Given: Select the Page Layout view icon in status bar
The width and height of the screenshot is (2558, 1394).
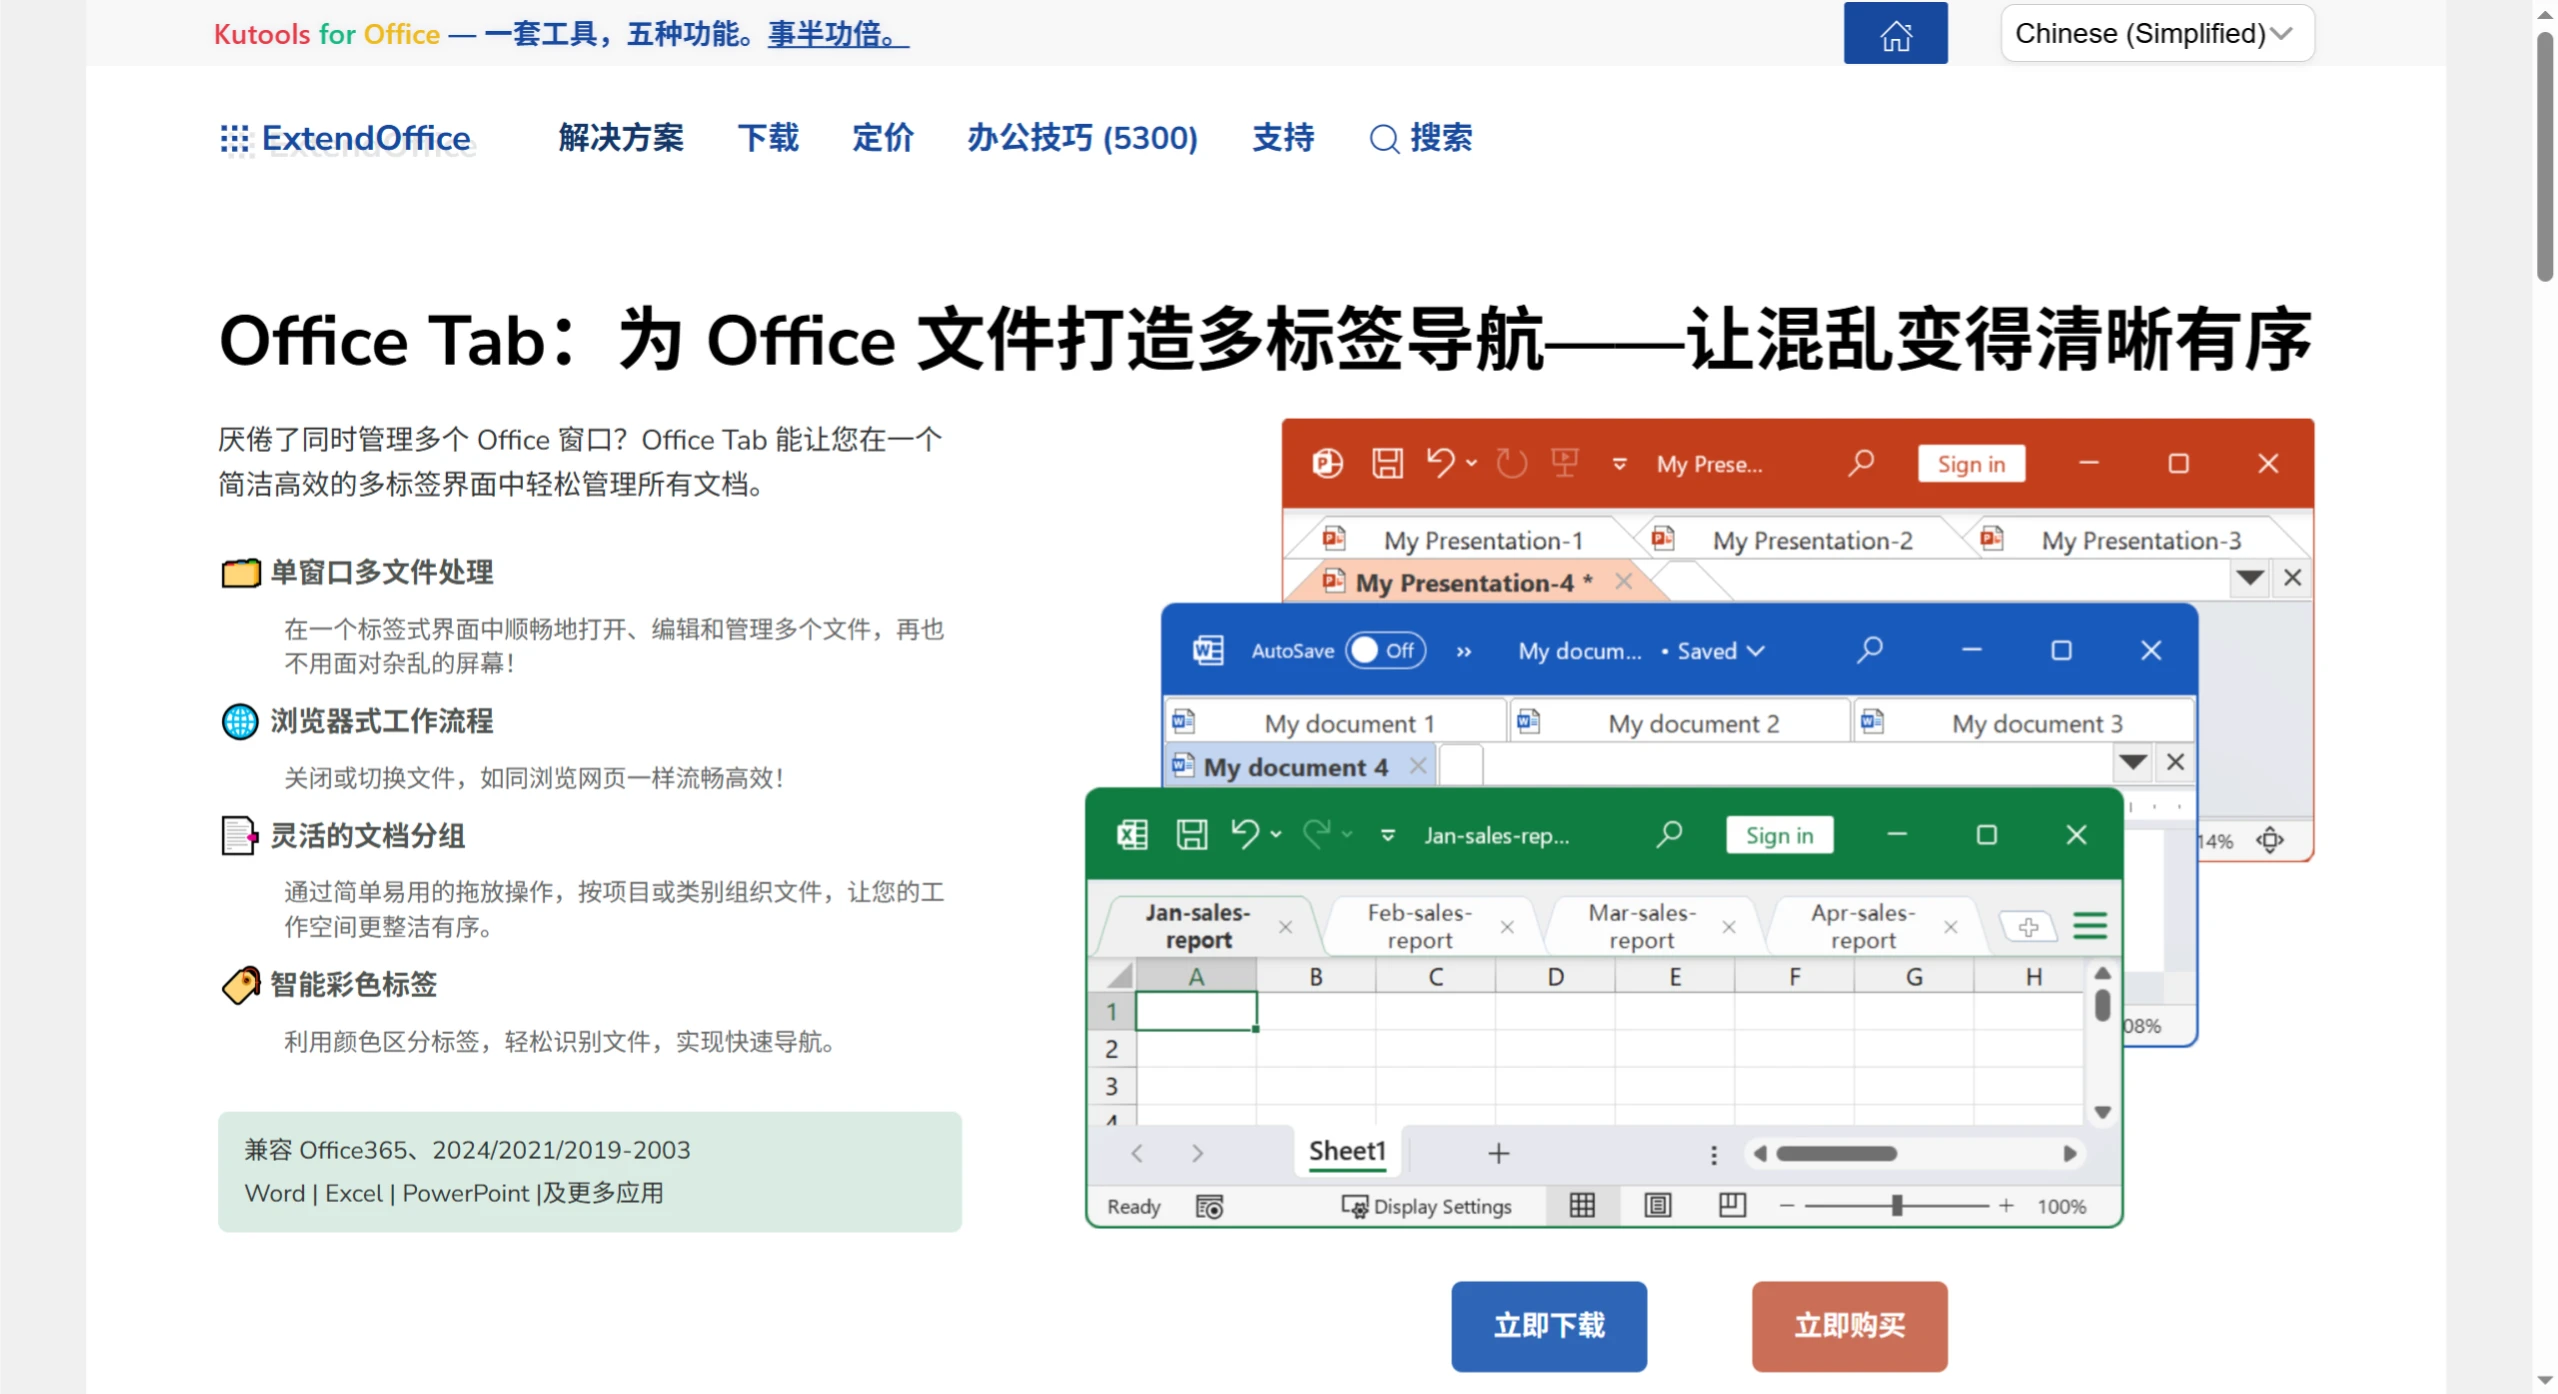Looking at the screenshot, I should 1657,1206.
